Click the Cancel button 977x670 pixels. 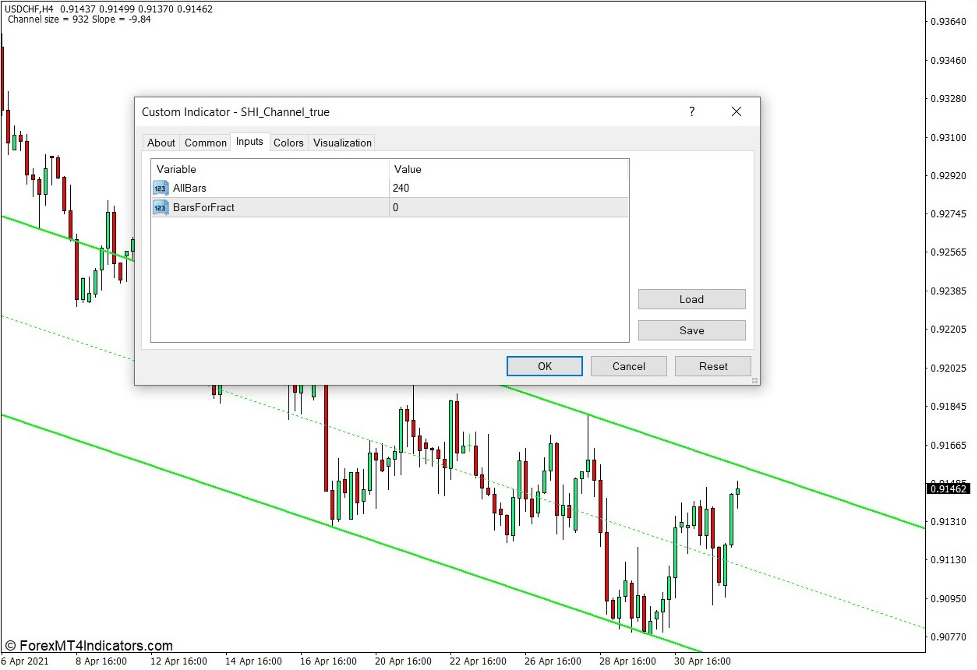point(628,366)
